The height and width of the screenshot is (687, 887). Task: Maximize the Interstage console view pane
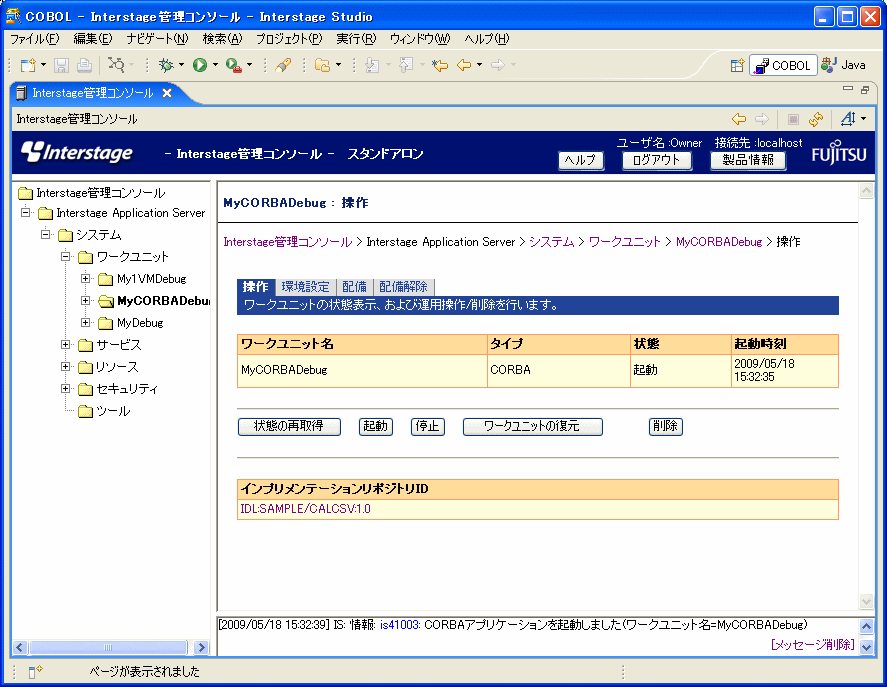[865, 89]
